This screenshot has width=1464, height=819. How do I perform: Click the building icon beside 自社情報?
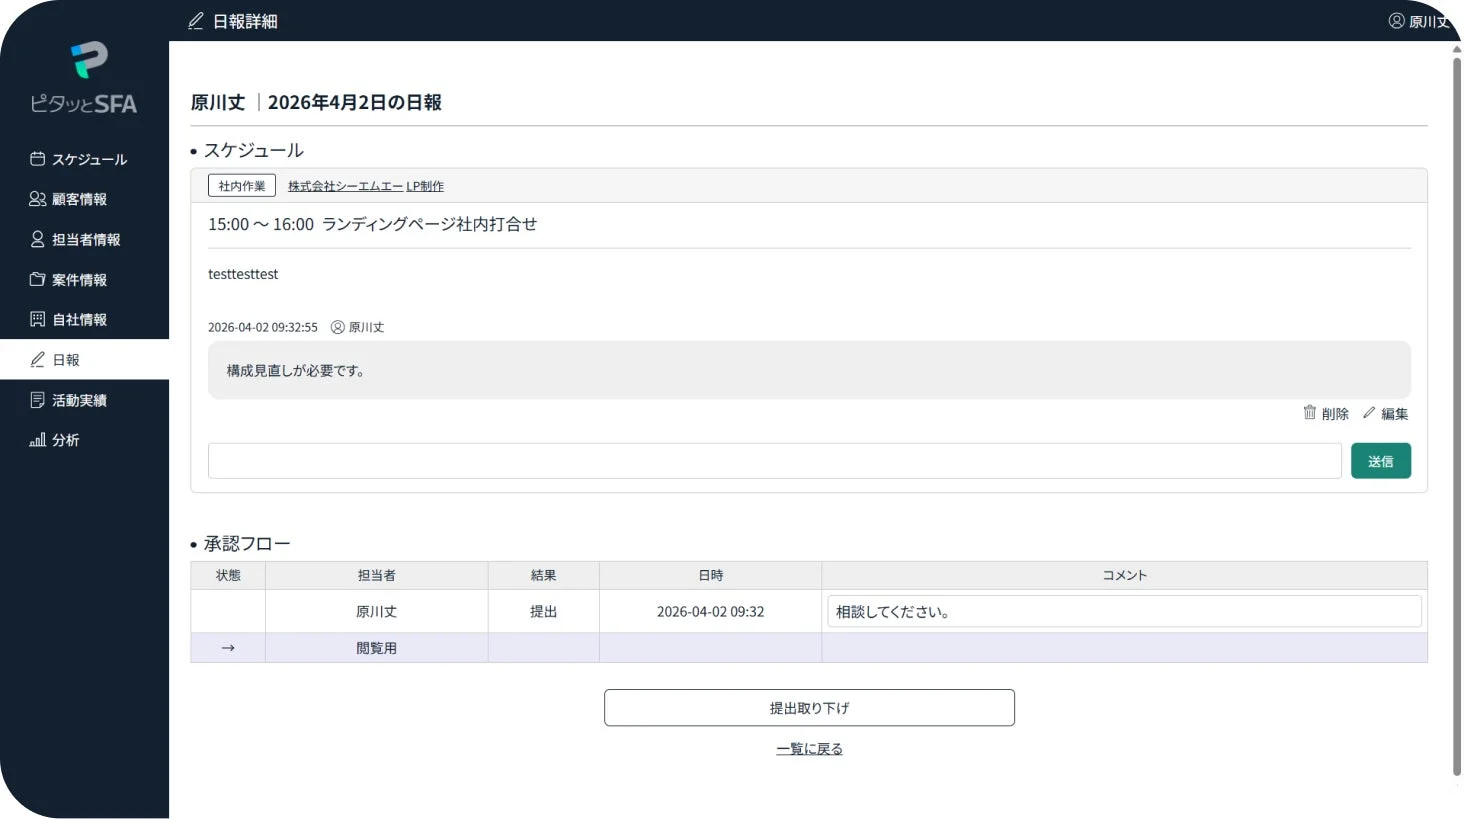click(37, 319)
